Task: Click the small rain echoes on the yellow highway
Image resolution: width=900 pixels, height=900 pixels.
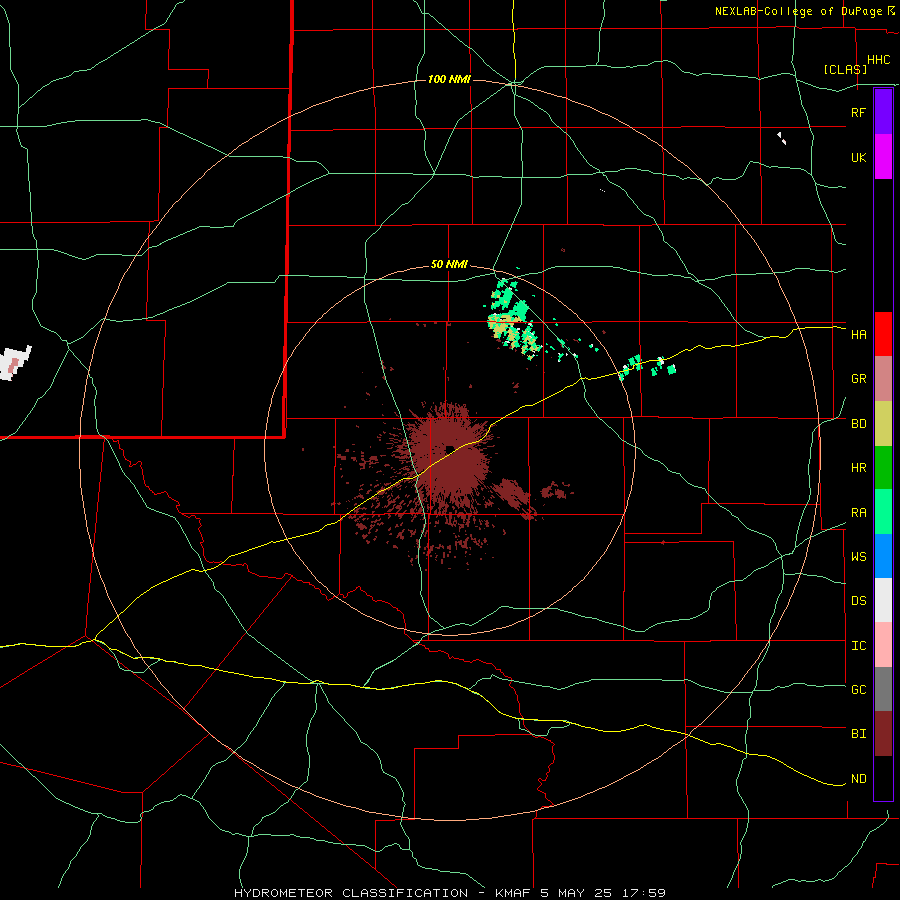Action: point(646,366)
